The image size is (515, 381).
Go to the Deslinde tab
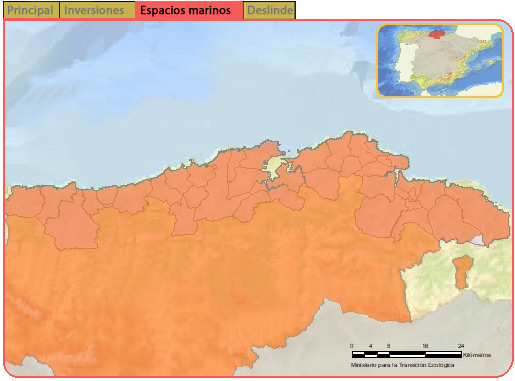pyautogui.click(x=270, y=10)
